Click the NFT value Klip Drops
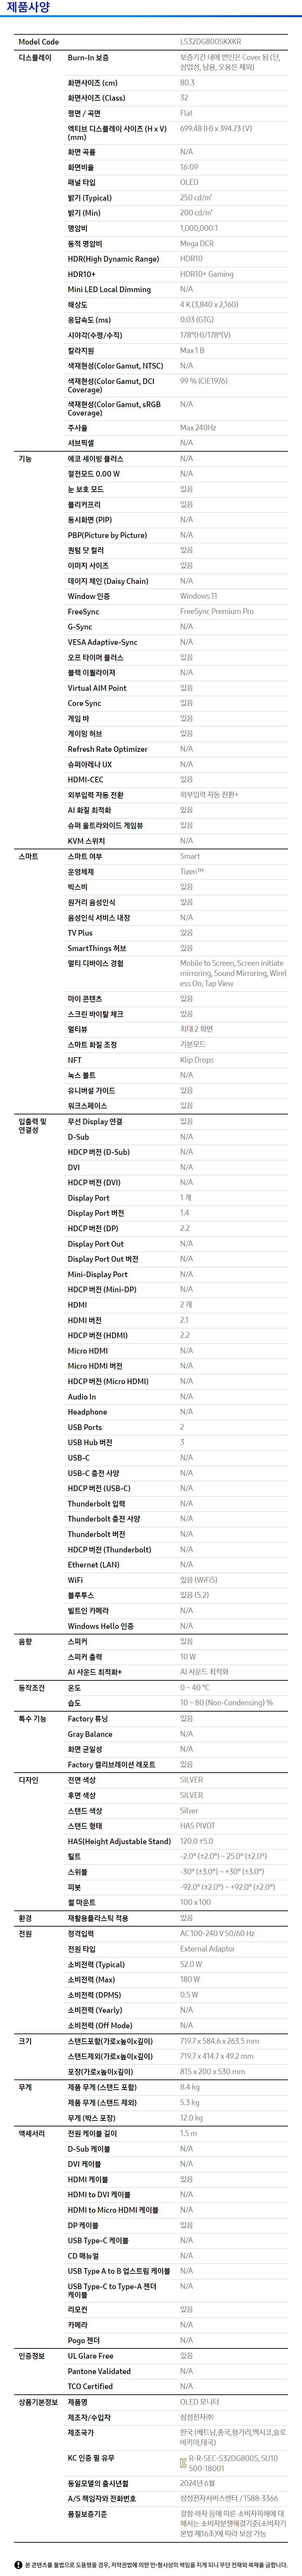The height and width of the screenshot is (2576, 302). [196, 1060]
